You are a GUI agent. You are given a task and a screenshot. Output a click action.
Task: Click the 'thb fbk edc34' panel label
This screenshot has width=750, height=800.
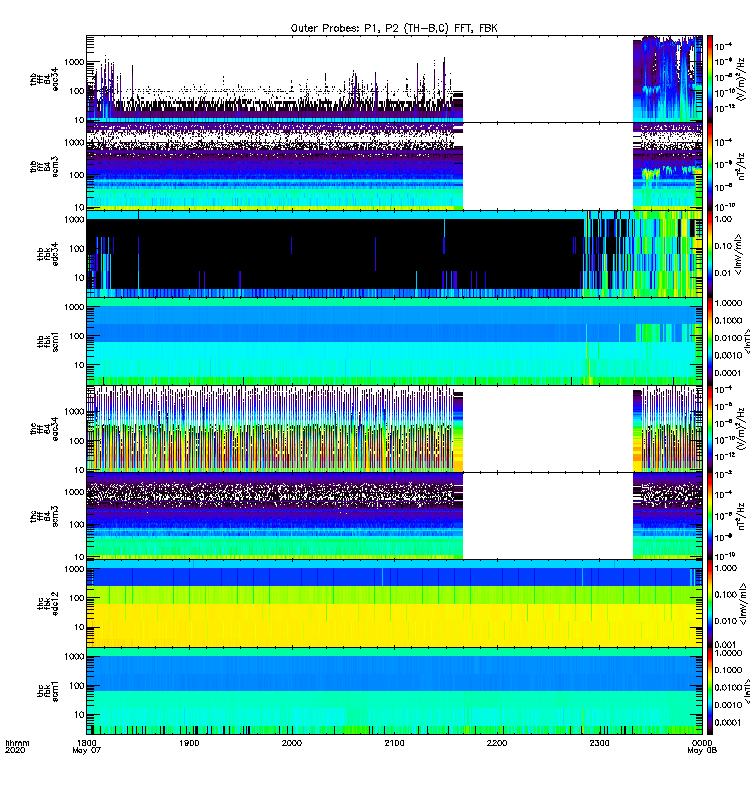[x=48, y=254]
